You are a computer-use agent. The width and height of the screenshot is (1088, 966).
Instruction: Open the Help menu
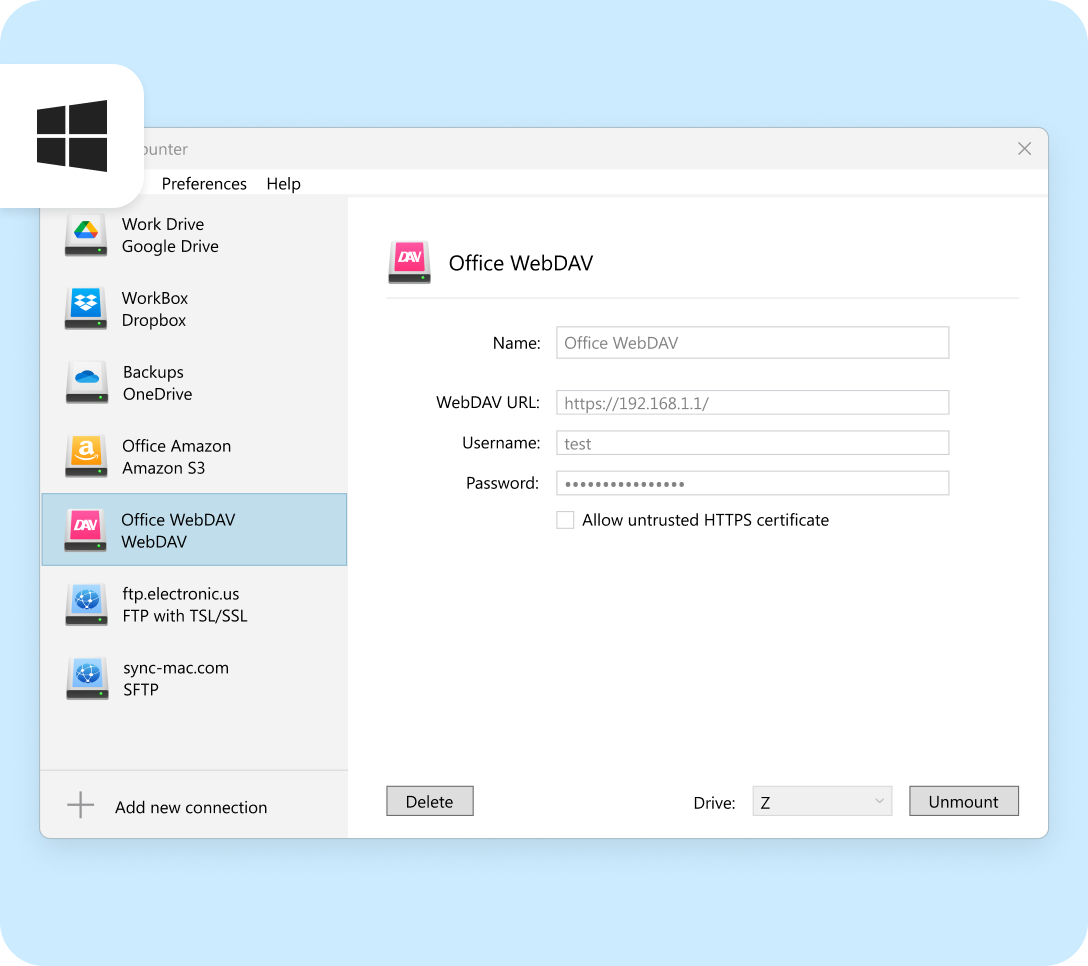click(x=283, y=184)
